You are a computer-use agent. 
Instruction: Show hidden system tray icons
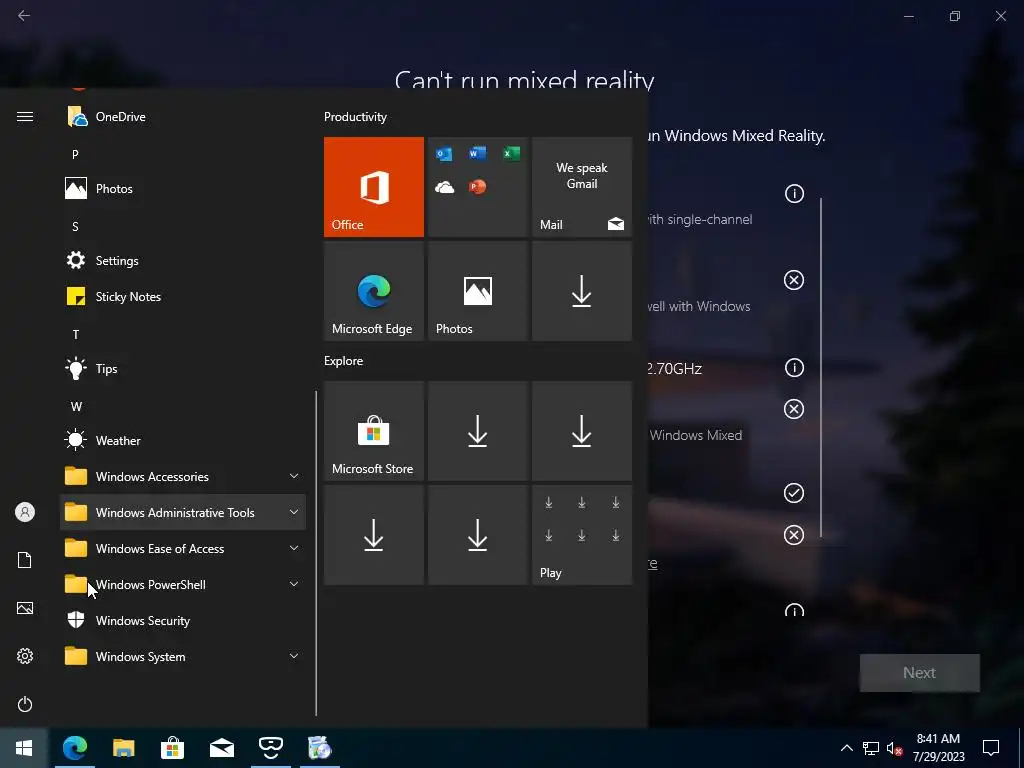click(846, 748)
